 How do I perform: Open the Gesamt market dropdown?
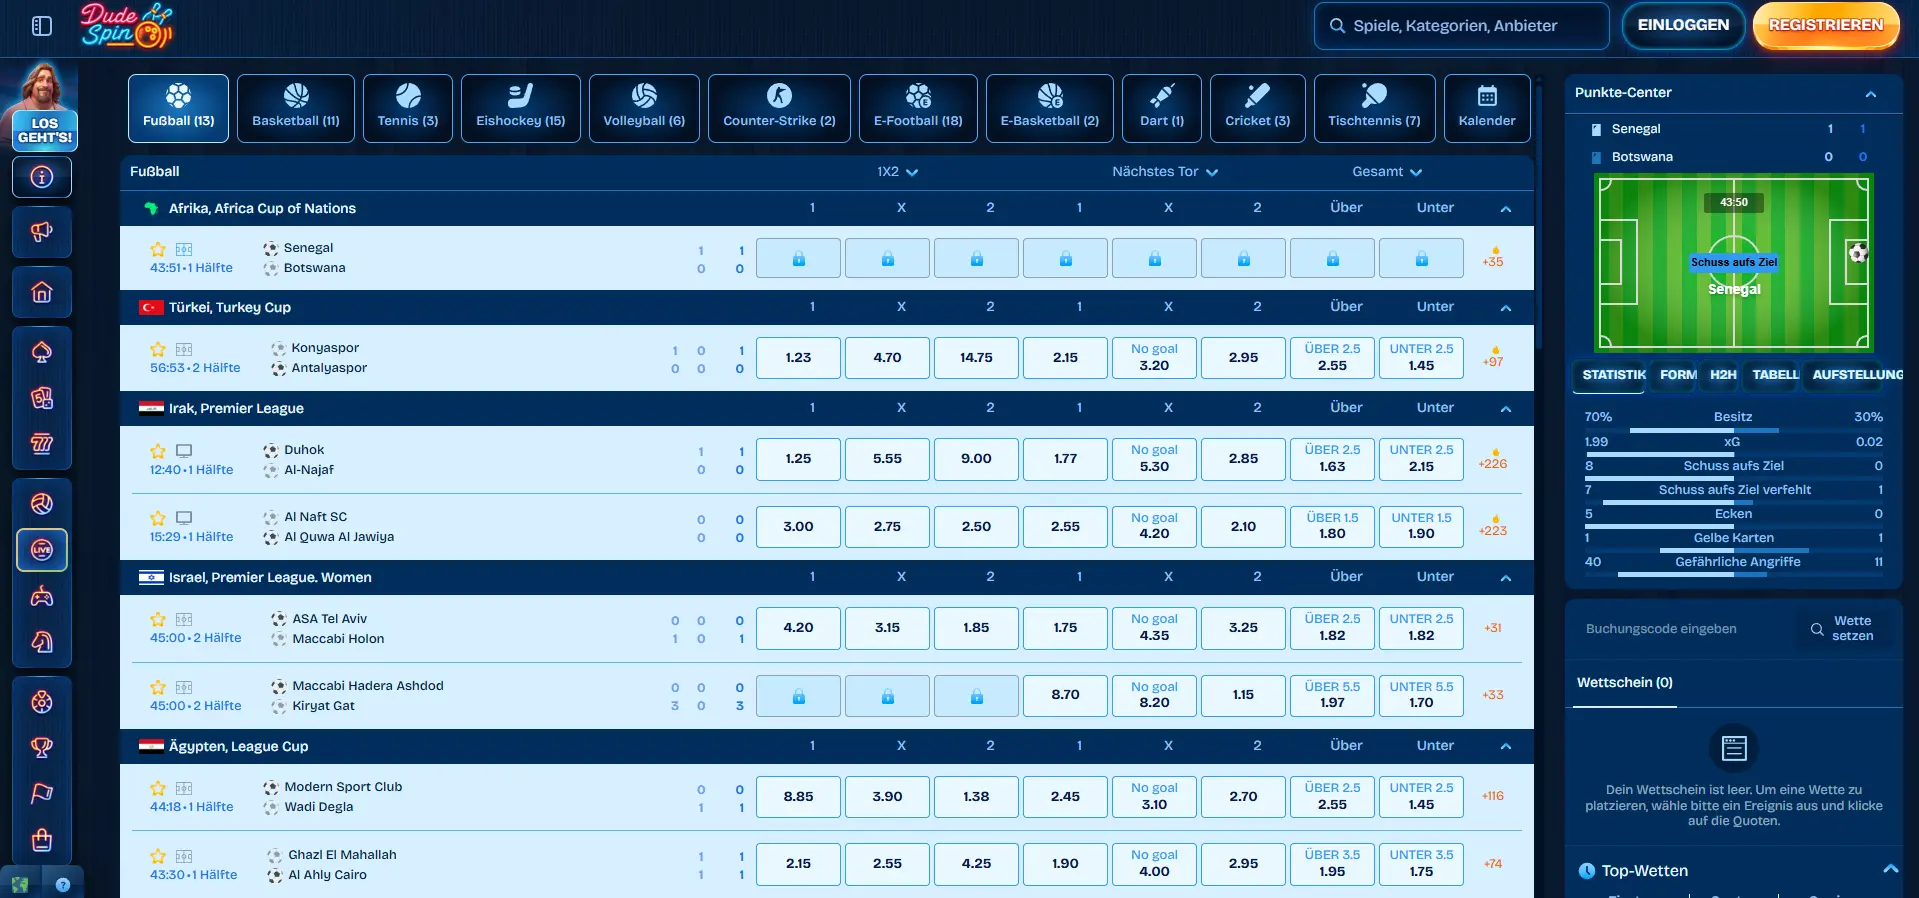tap(1387, 172)
